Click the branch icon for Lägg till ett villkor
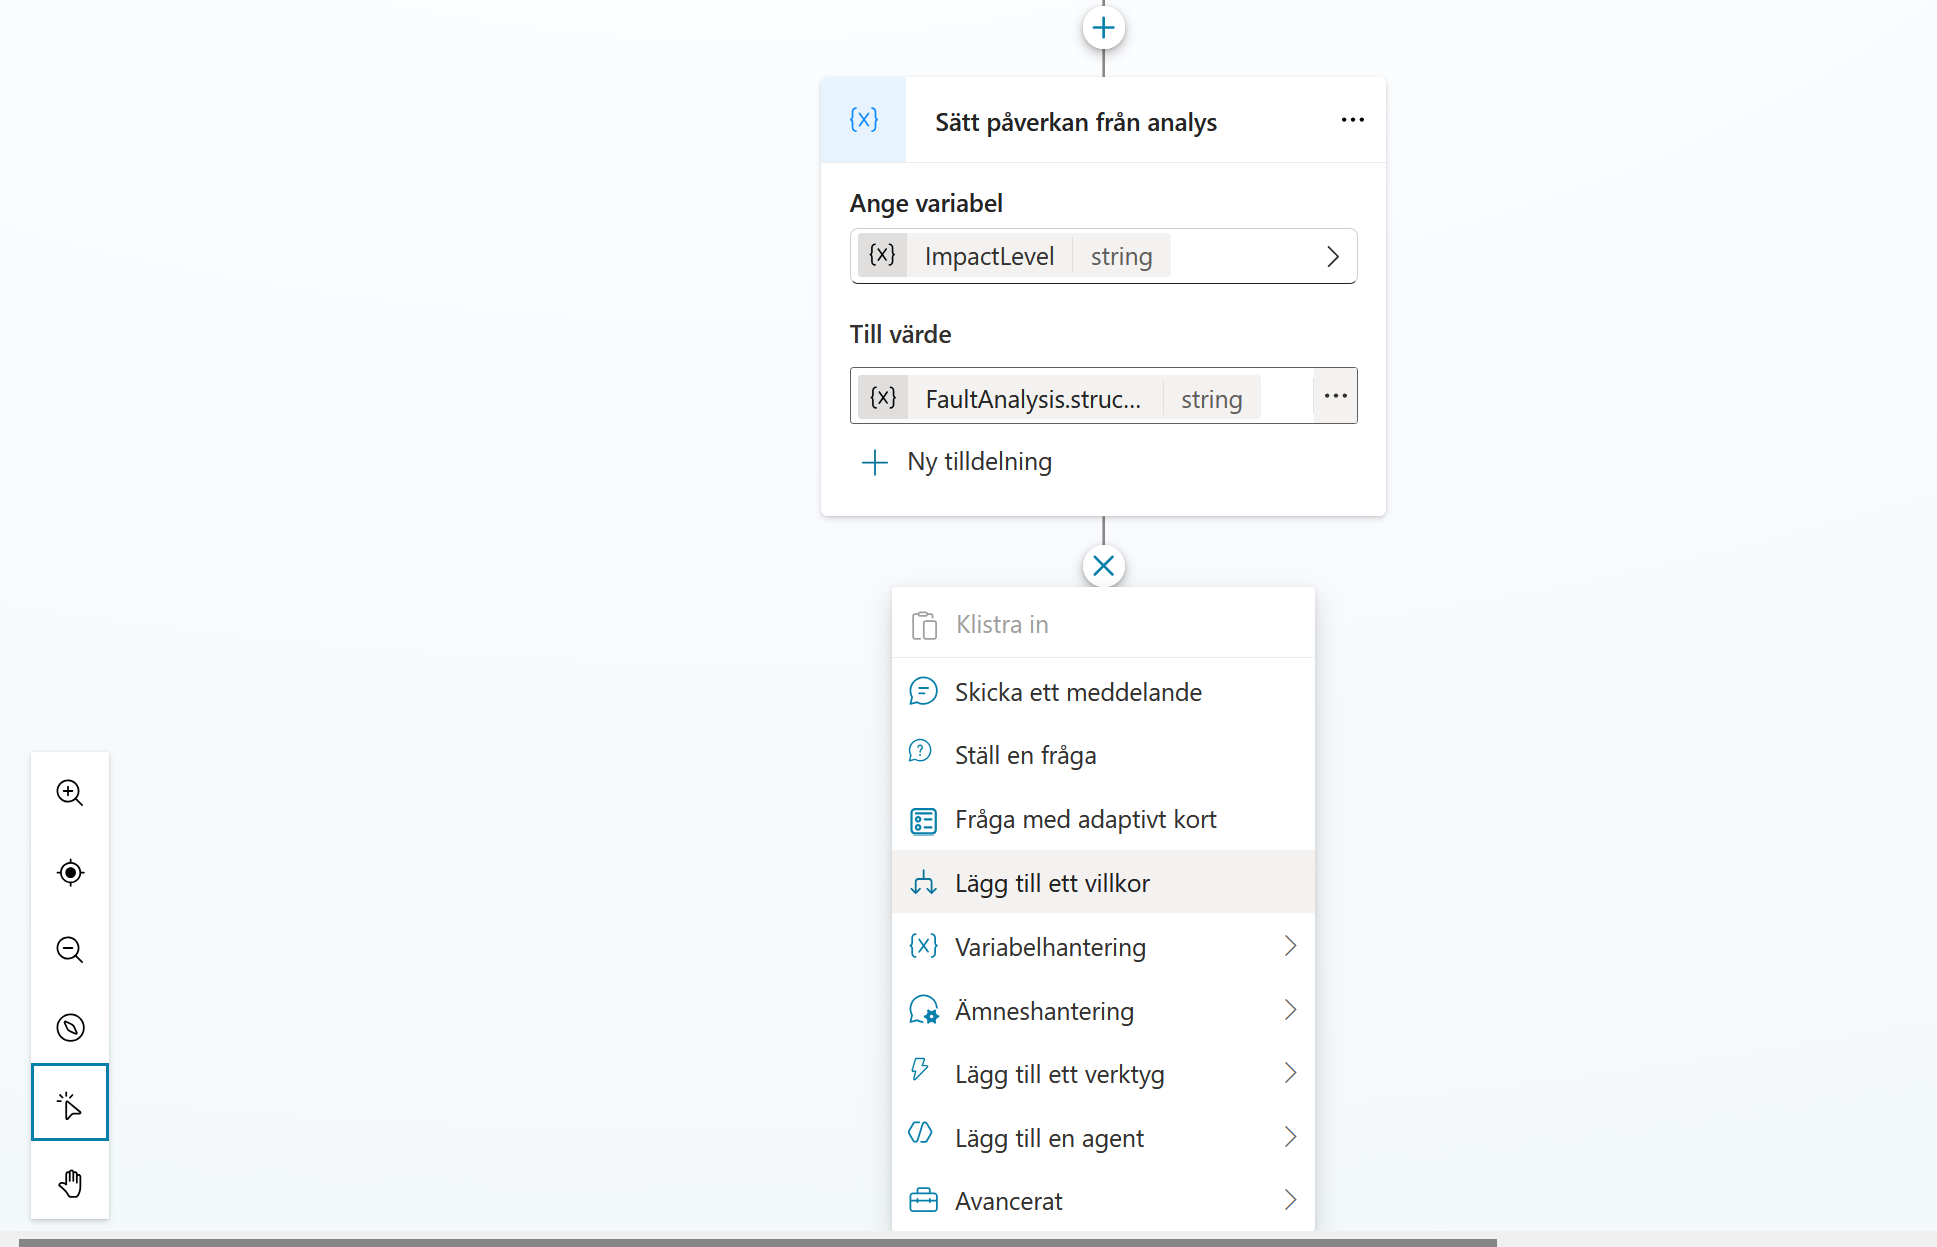 click(923, 883)
